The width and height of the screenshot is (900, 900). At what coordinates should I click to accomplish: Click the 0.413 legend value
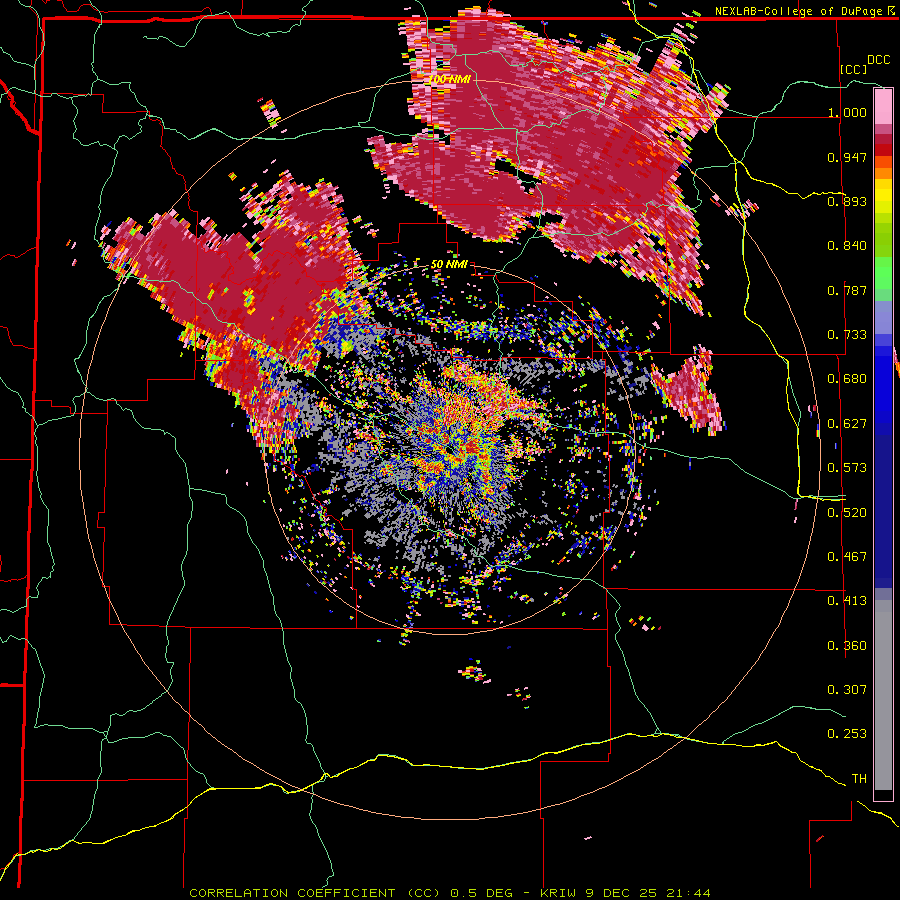[x=847, y=601]
